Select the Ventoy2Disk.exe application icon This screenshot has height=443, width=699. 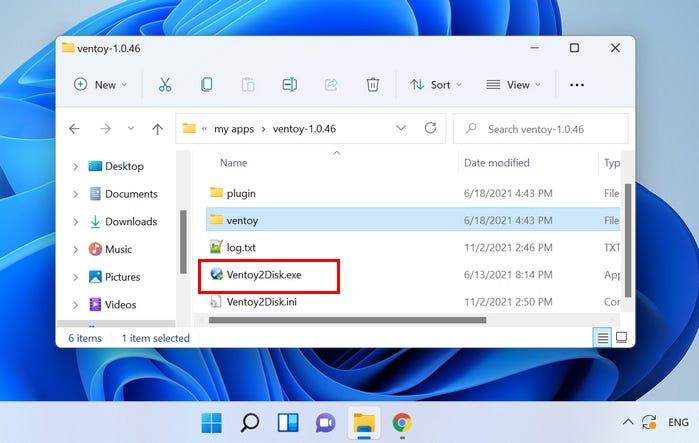pyautogui.click(x=217, y=274)
